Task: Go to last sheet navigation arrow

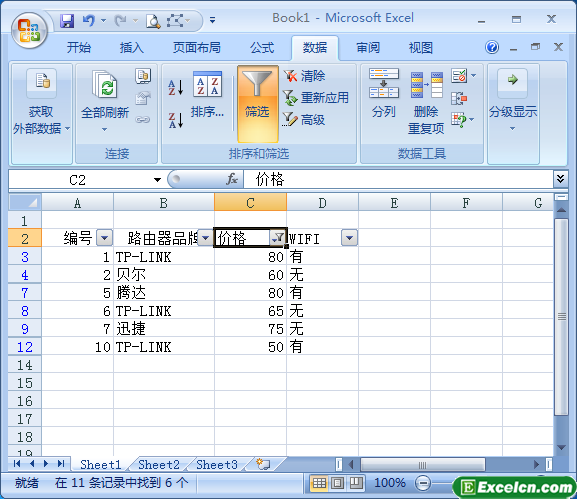Action: pos(61,464)
